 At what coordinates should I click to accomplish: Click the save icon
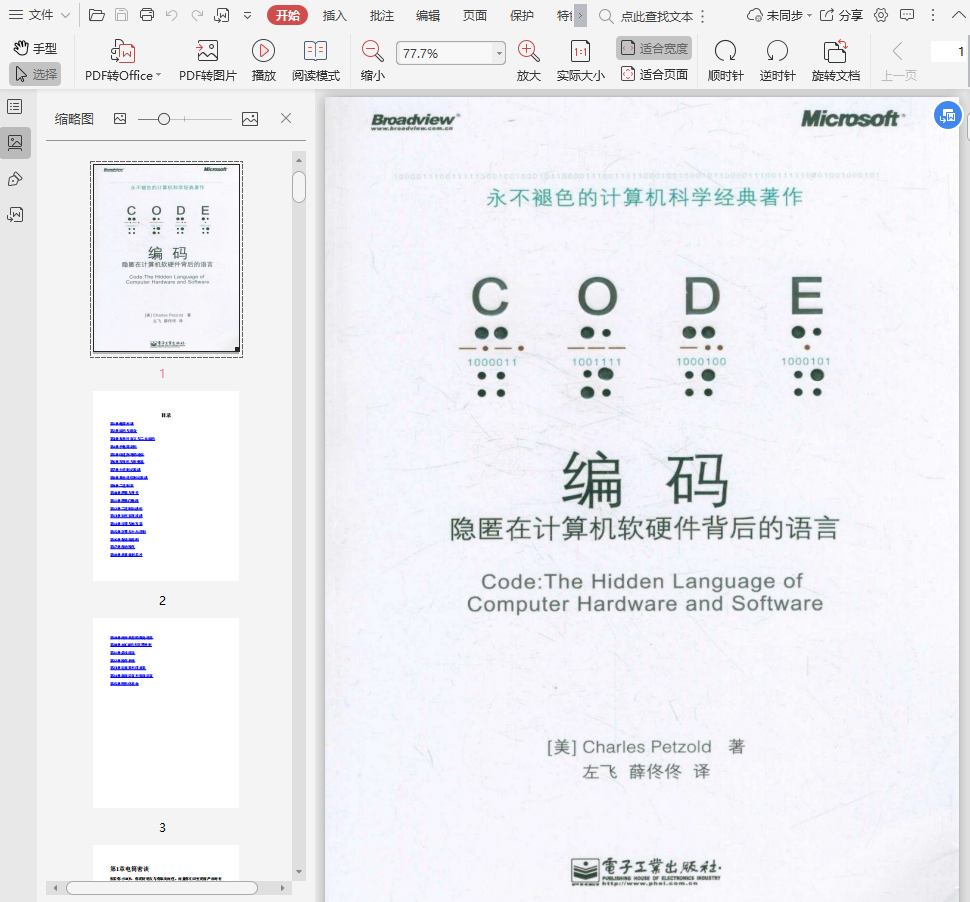click(122, 15)
